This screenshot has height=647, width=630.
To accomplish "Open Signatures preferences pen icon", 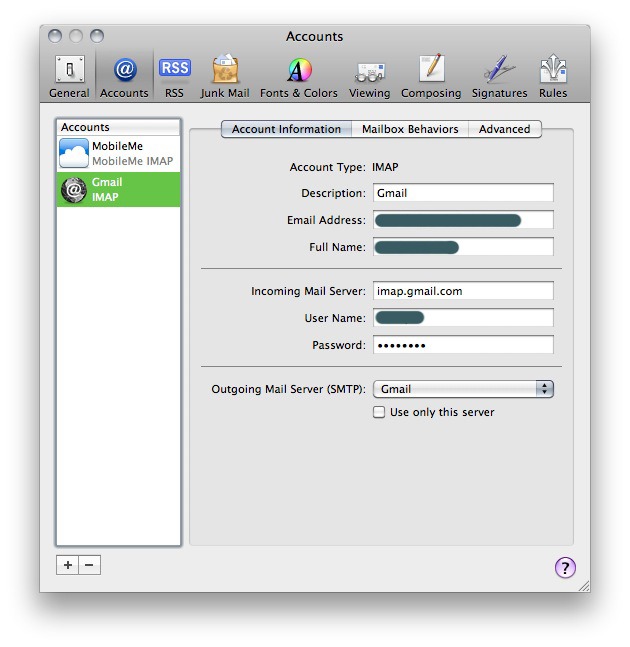I will tap(500, 69).
